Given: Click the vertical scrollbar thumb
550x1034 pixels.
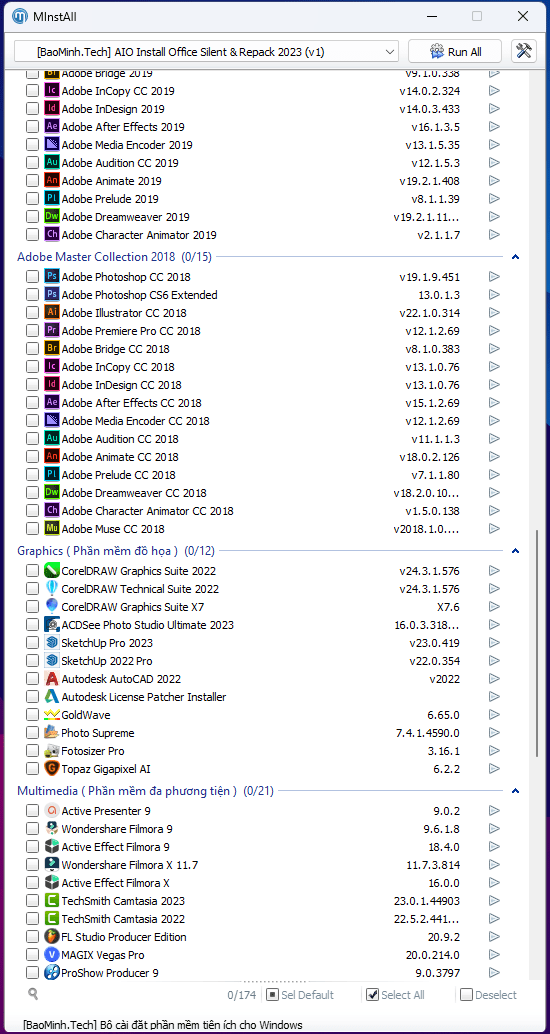Looking at the screenshot, I should pos(537,643).
